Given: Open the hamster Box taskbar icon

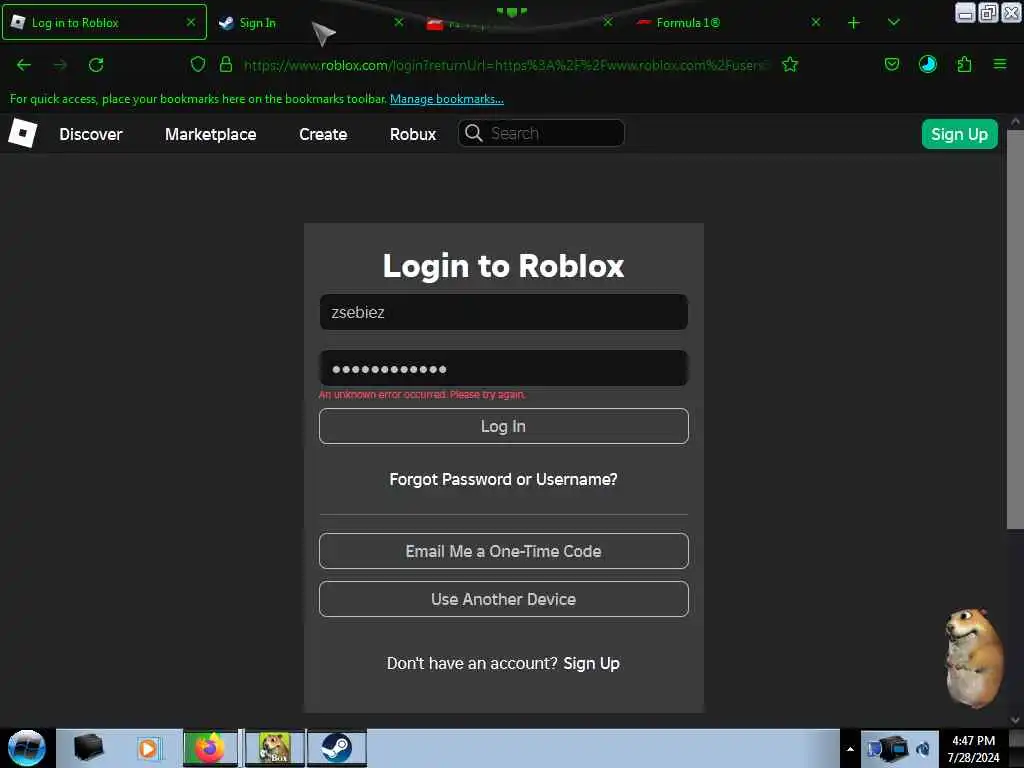Looking at the screenshot, I should click(x=275, y=748).
